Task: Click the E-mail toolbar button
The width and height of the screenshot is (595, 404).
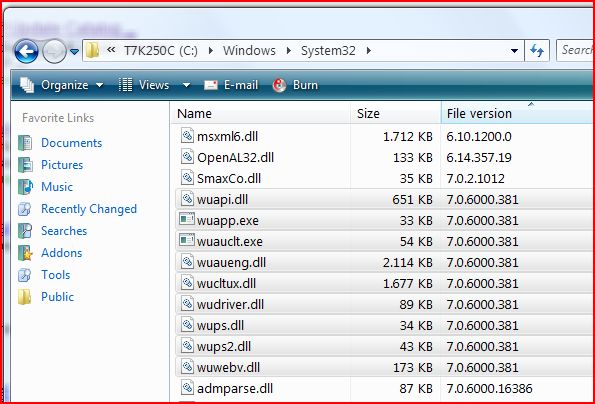Action: [x=231, y=85]
